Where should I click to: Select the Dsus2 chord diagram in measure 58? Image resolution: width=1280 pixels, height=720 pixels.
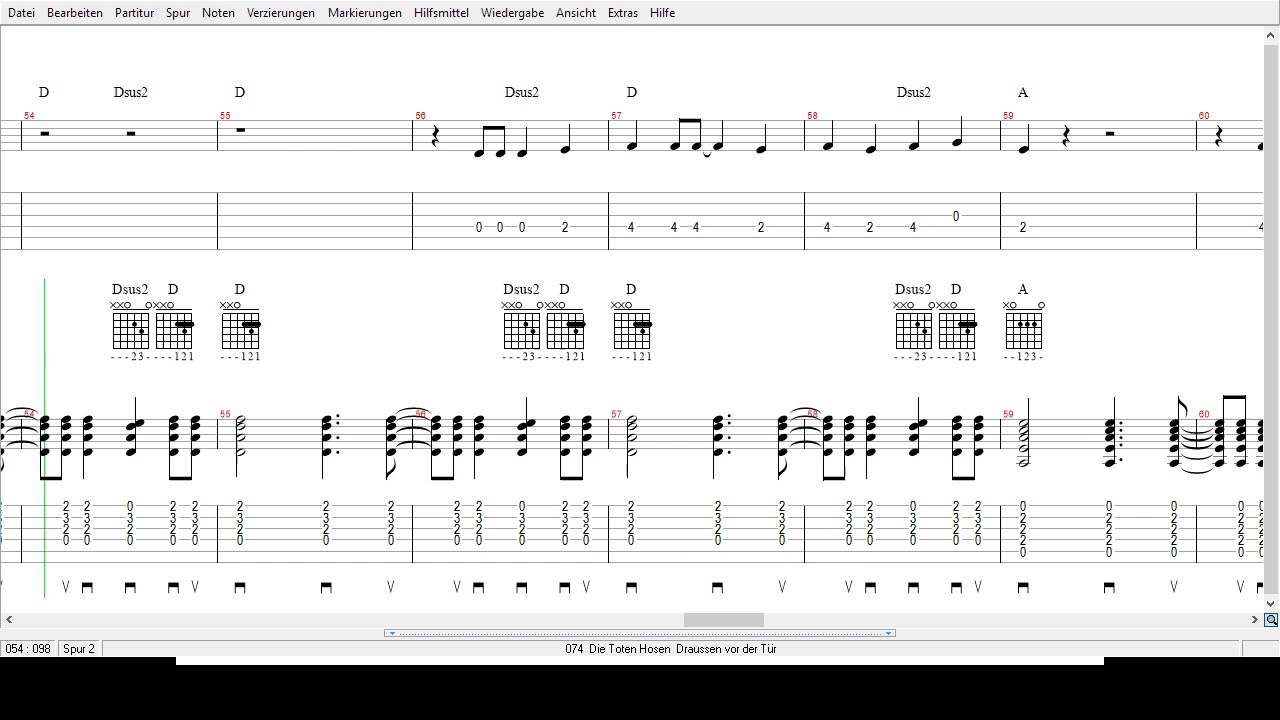point(914,330)
